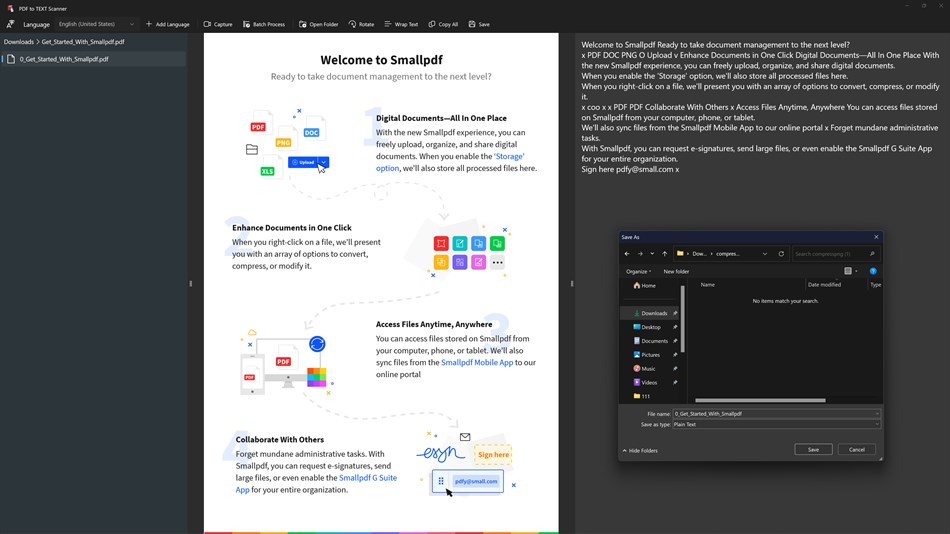Click the horizontal scrollbar in file list
This screenshot has width=950, height=534.
(x=760, y=401)
